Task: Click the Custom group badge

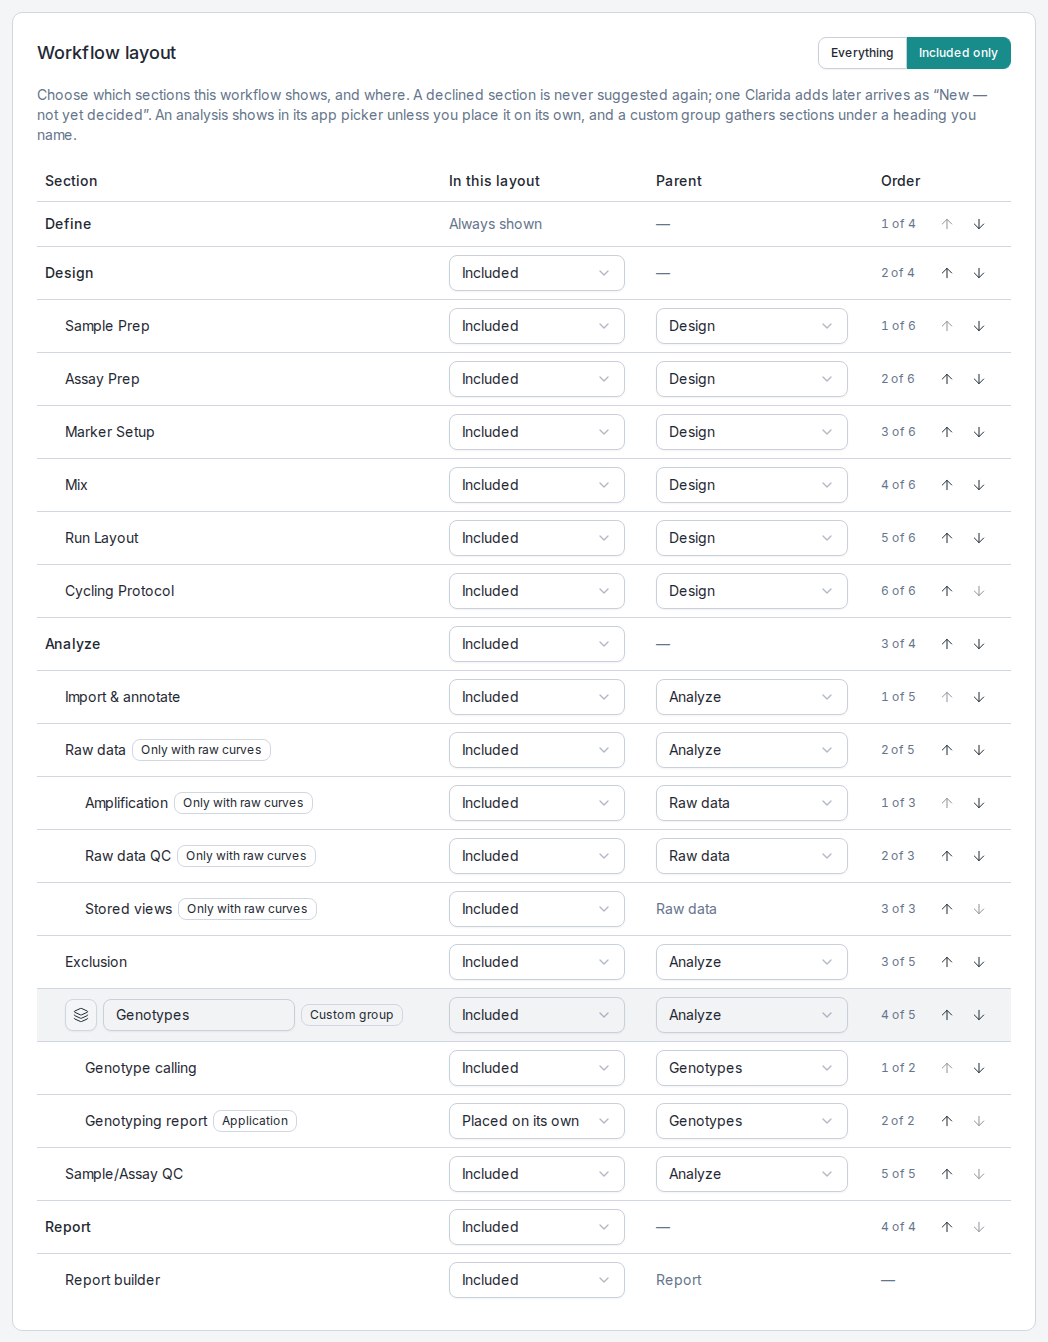Action: [x=352, y=1015]
